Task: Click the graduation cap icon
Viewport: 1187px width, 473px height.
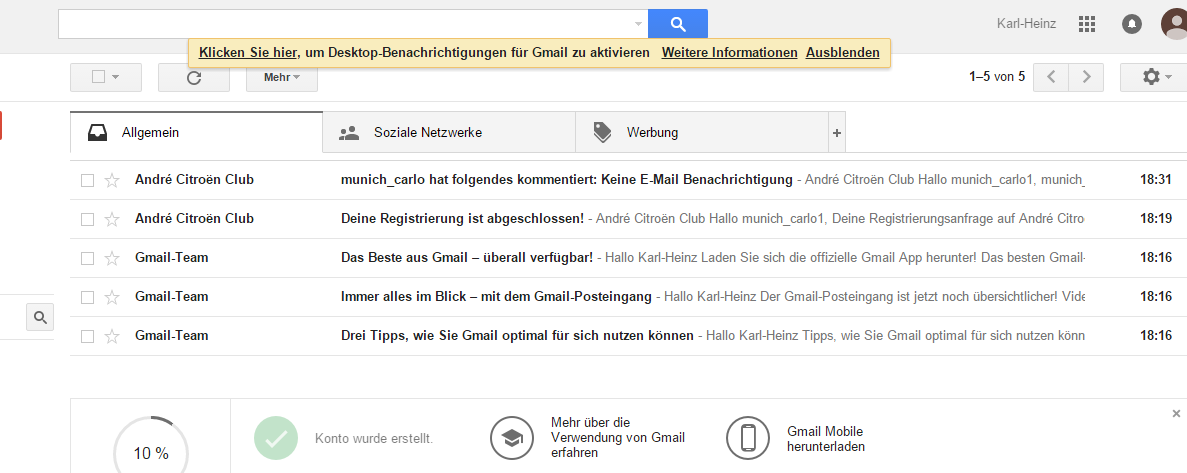Action: click(512, 438)
